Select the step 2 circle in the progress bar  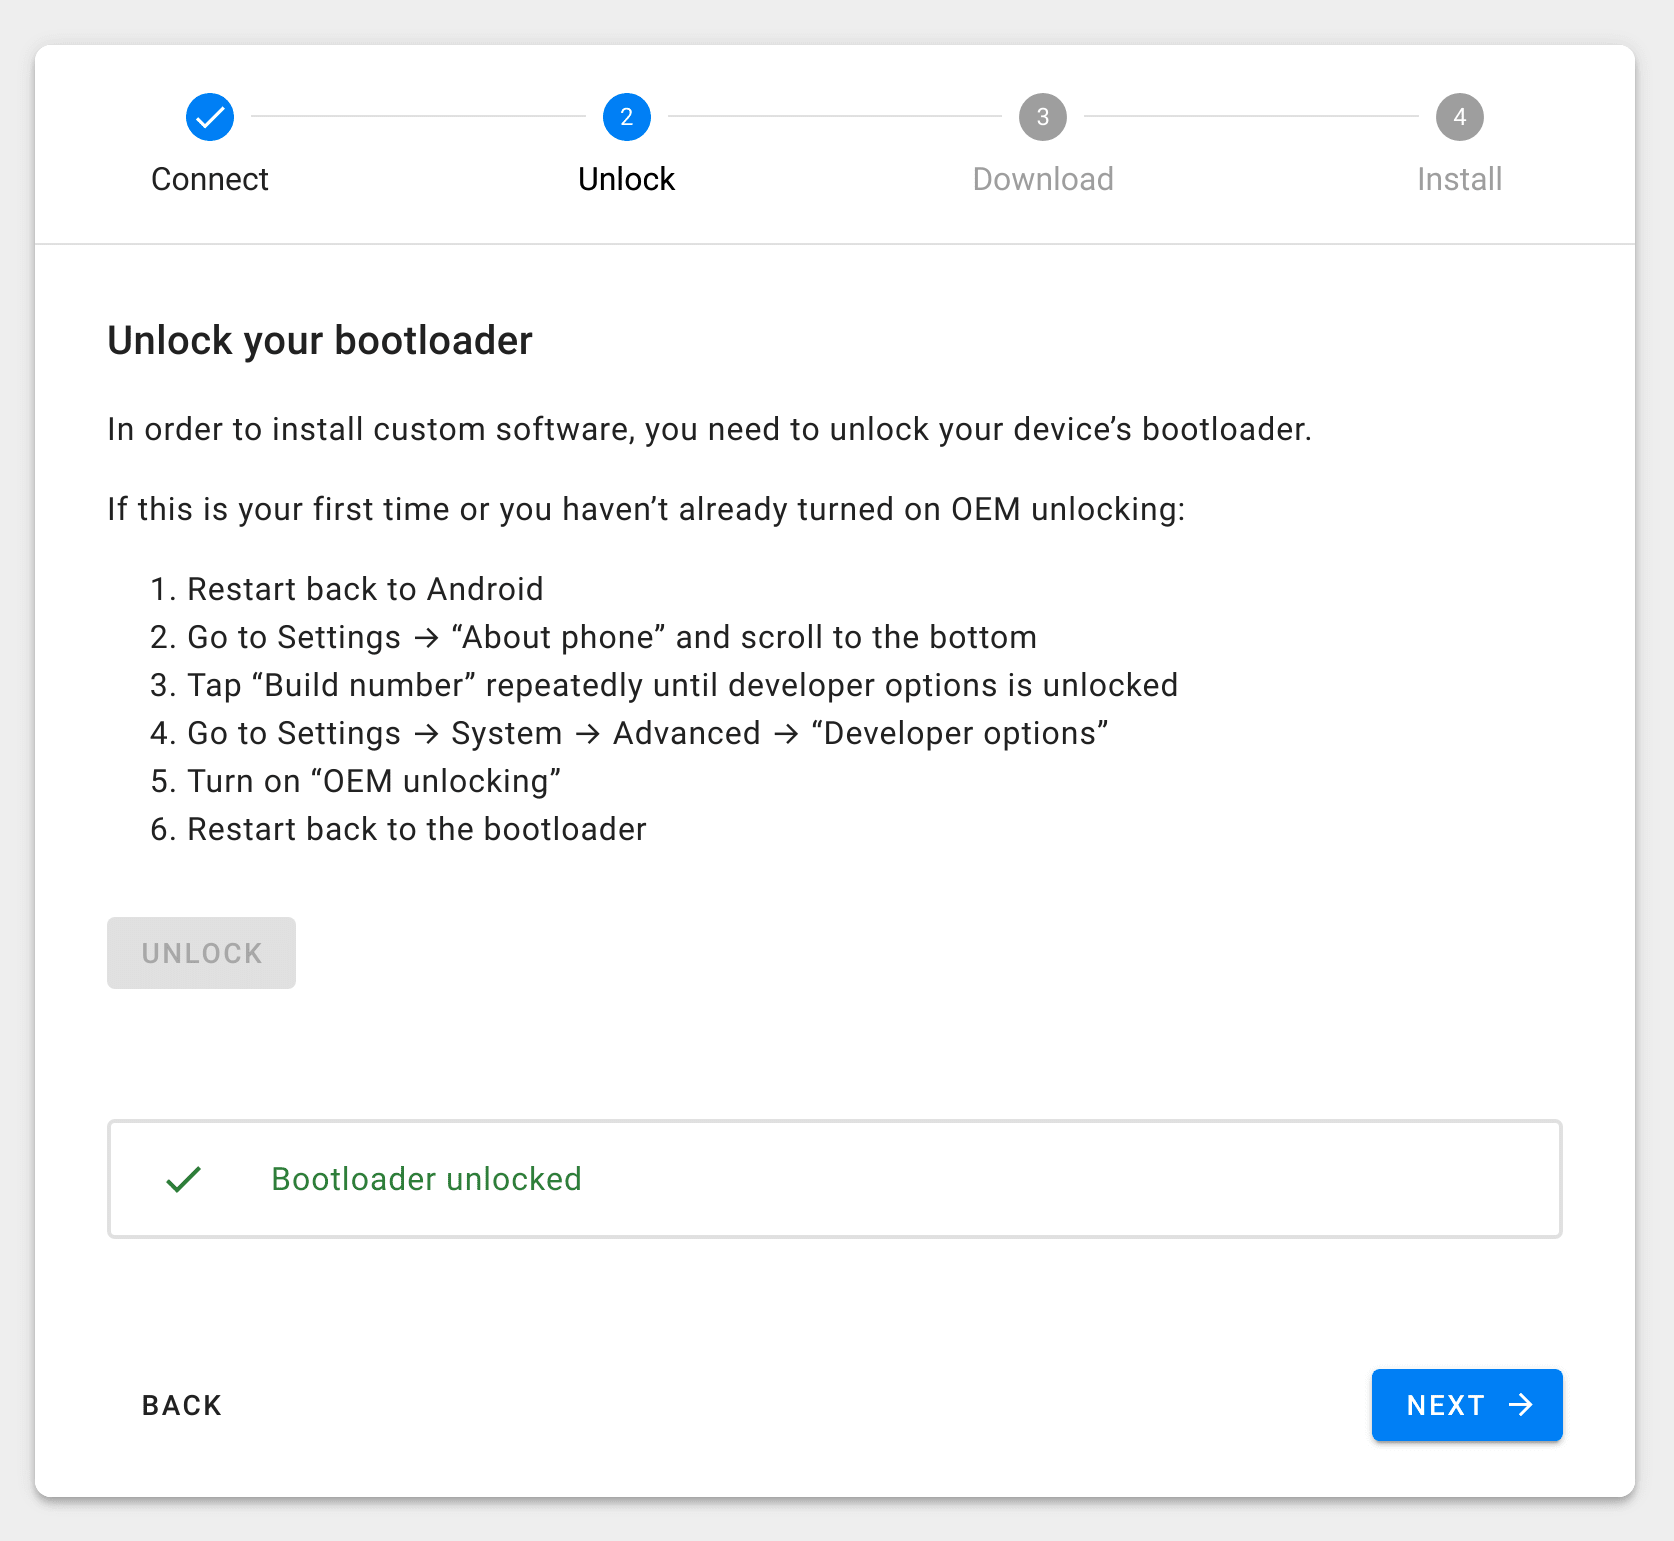(626, 116)
